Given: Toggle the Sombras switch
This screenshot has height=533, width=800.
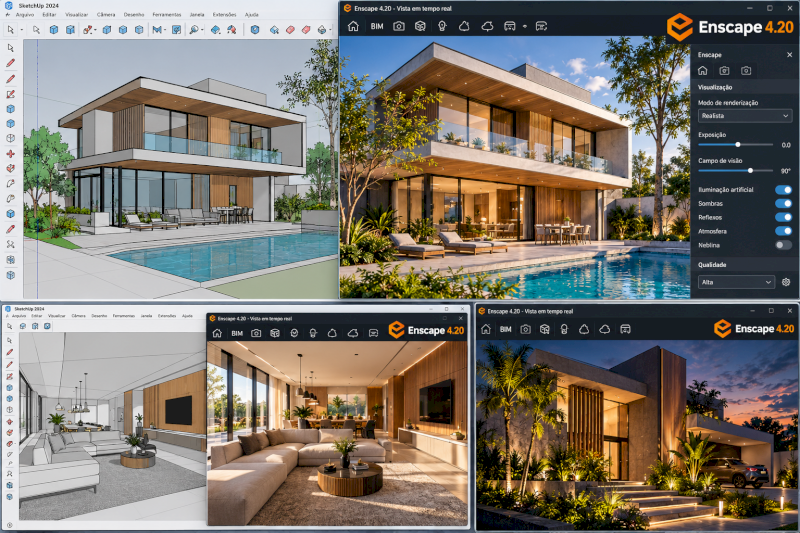Looking at the screenshot, I should [783, 204].
